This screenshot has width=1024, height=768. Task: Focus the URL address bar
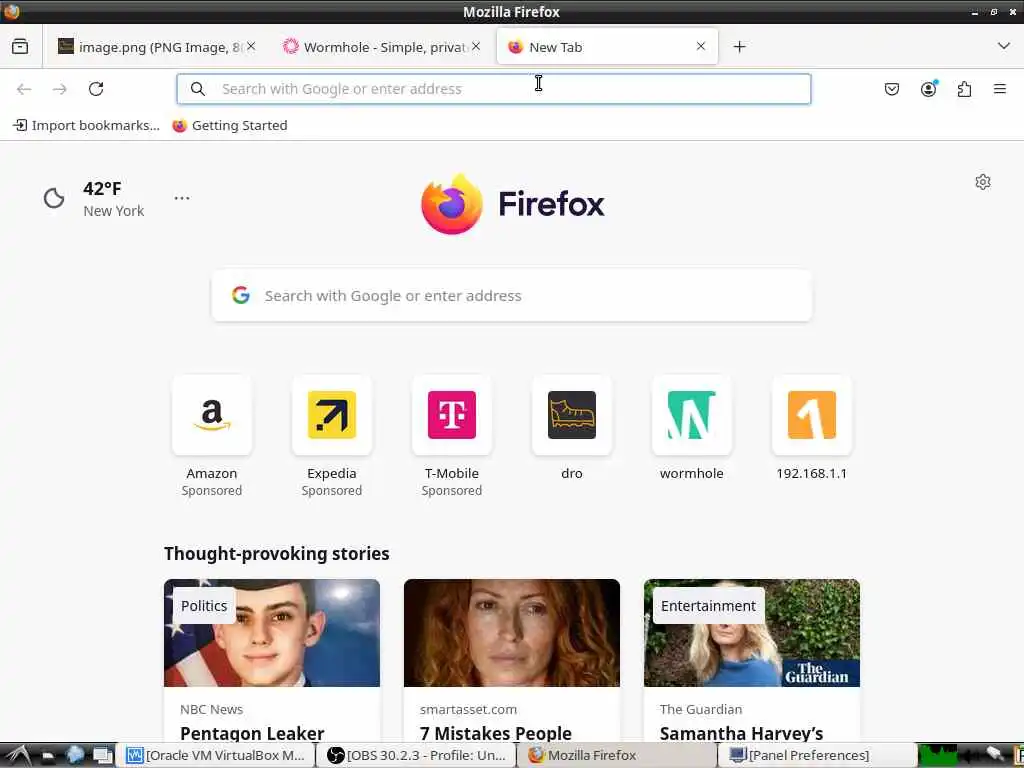click(x=494, y=89)
